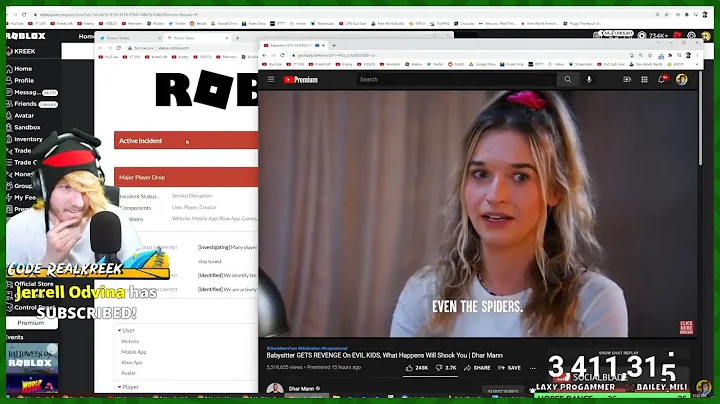
Task: Click the Dhar Mann channel avatar
Action: point(275,389)
